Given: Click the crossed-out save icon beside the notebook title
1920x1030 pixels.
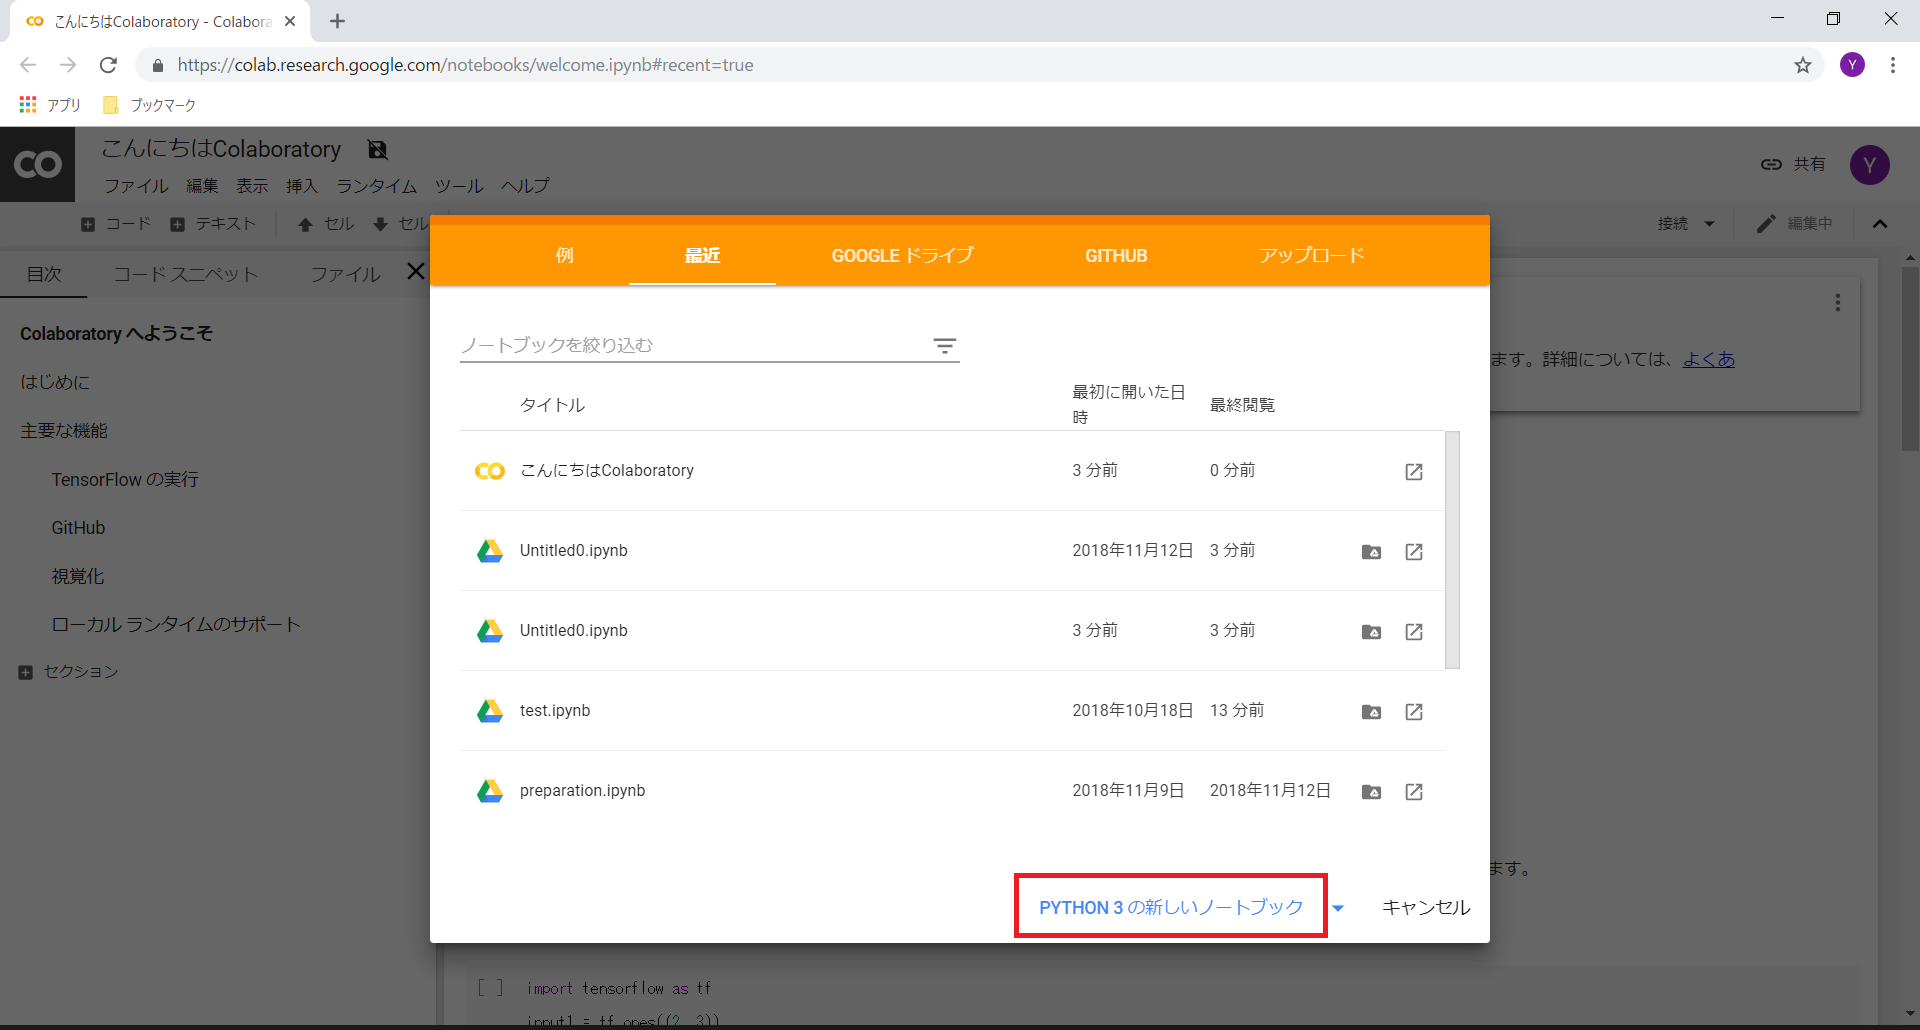Looking at the screenshot, I should point(377,150).
